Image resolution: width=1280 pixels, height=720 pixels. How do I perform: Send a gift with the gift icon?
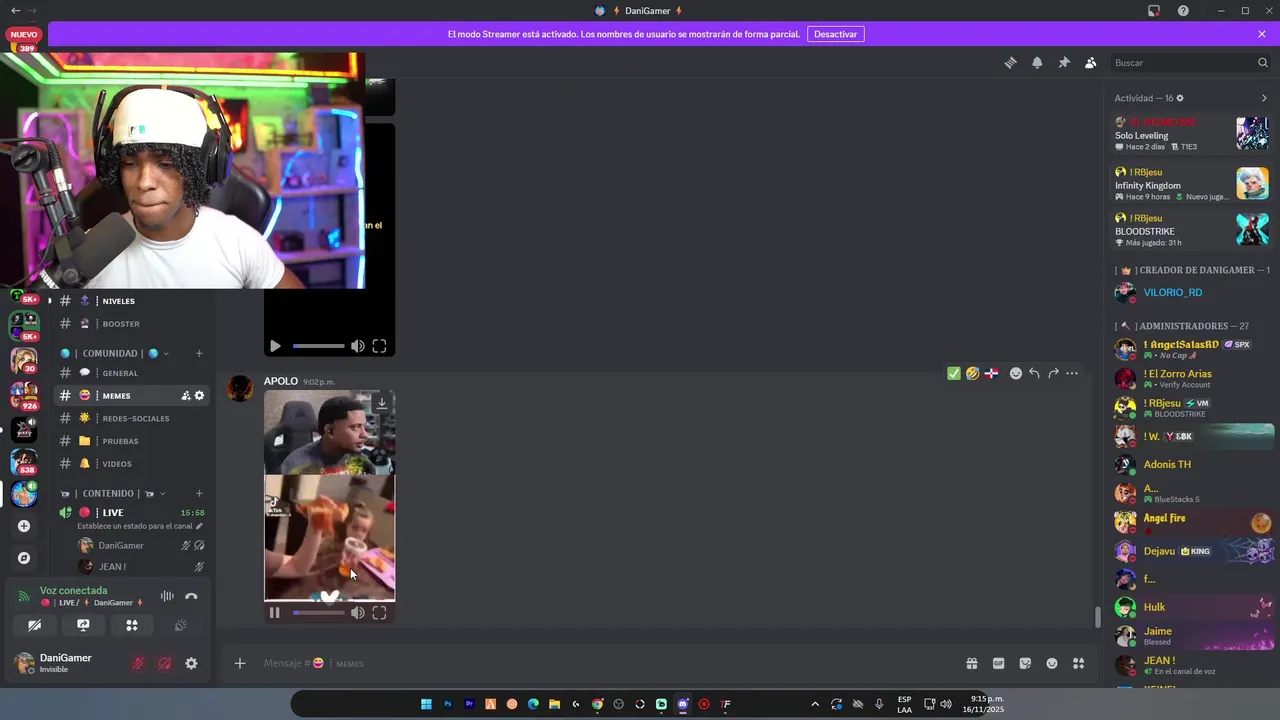(971, 663)
